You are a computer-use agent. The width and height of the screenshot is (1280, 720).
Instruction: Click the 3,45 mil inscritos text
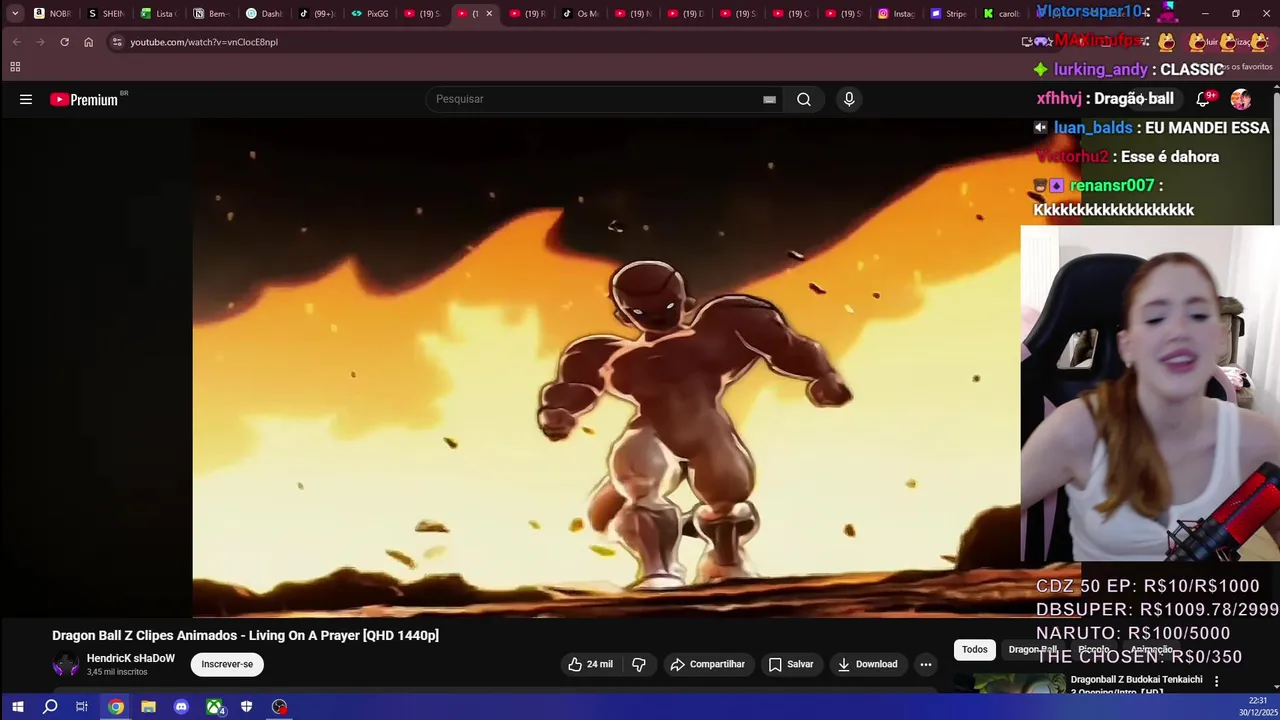tap(117, 672)
